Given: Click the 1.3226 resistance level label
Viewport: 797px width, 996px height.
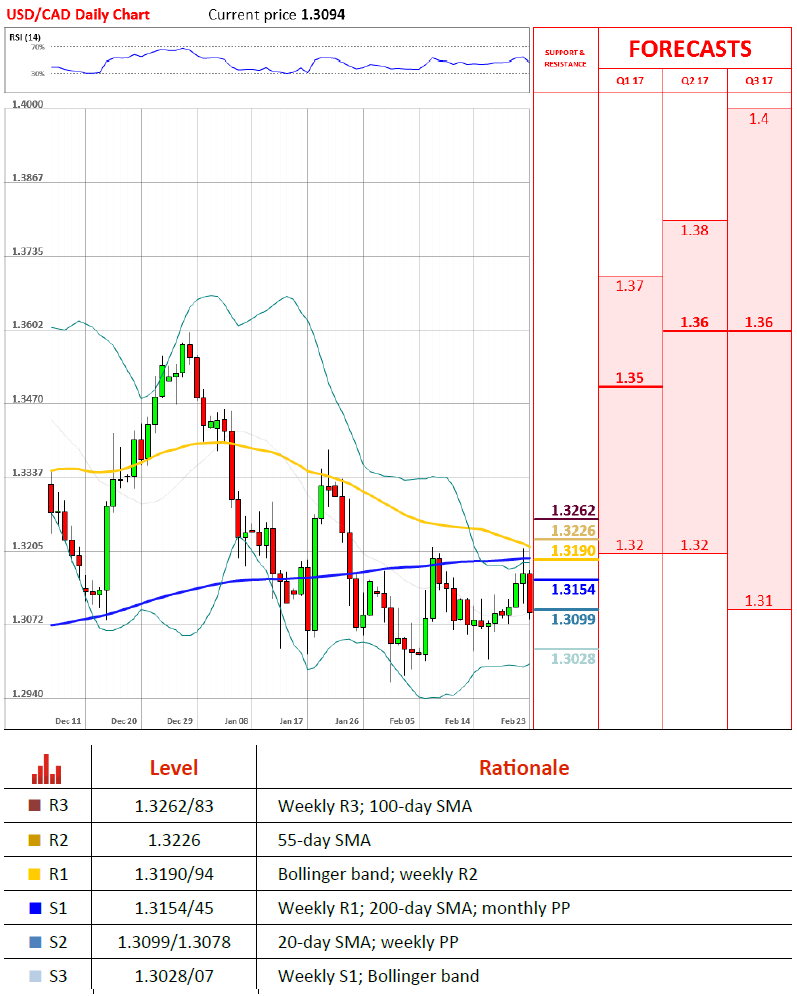Looking at the screenshot, I should pos(573,531).
